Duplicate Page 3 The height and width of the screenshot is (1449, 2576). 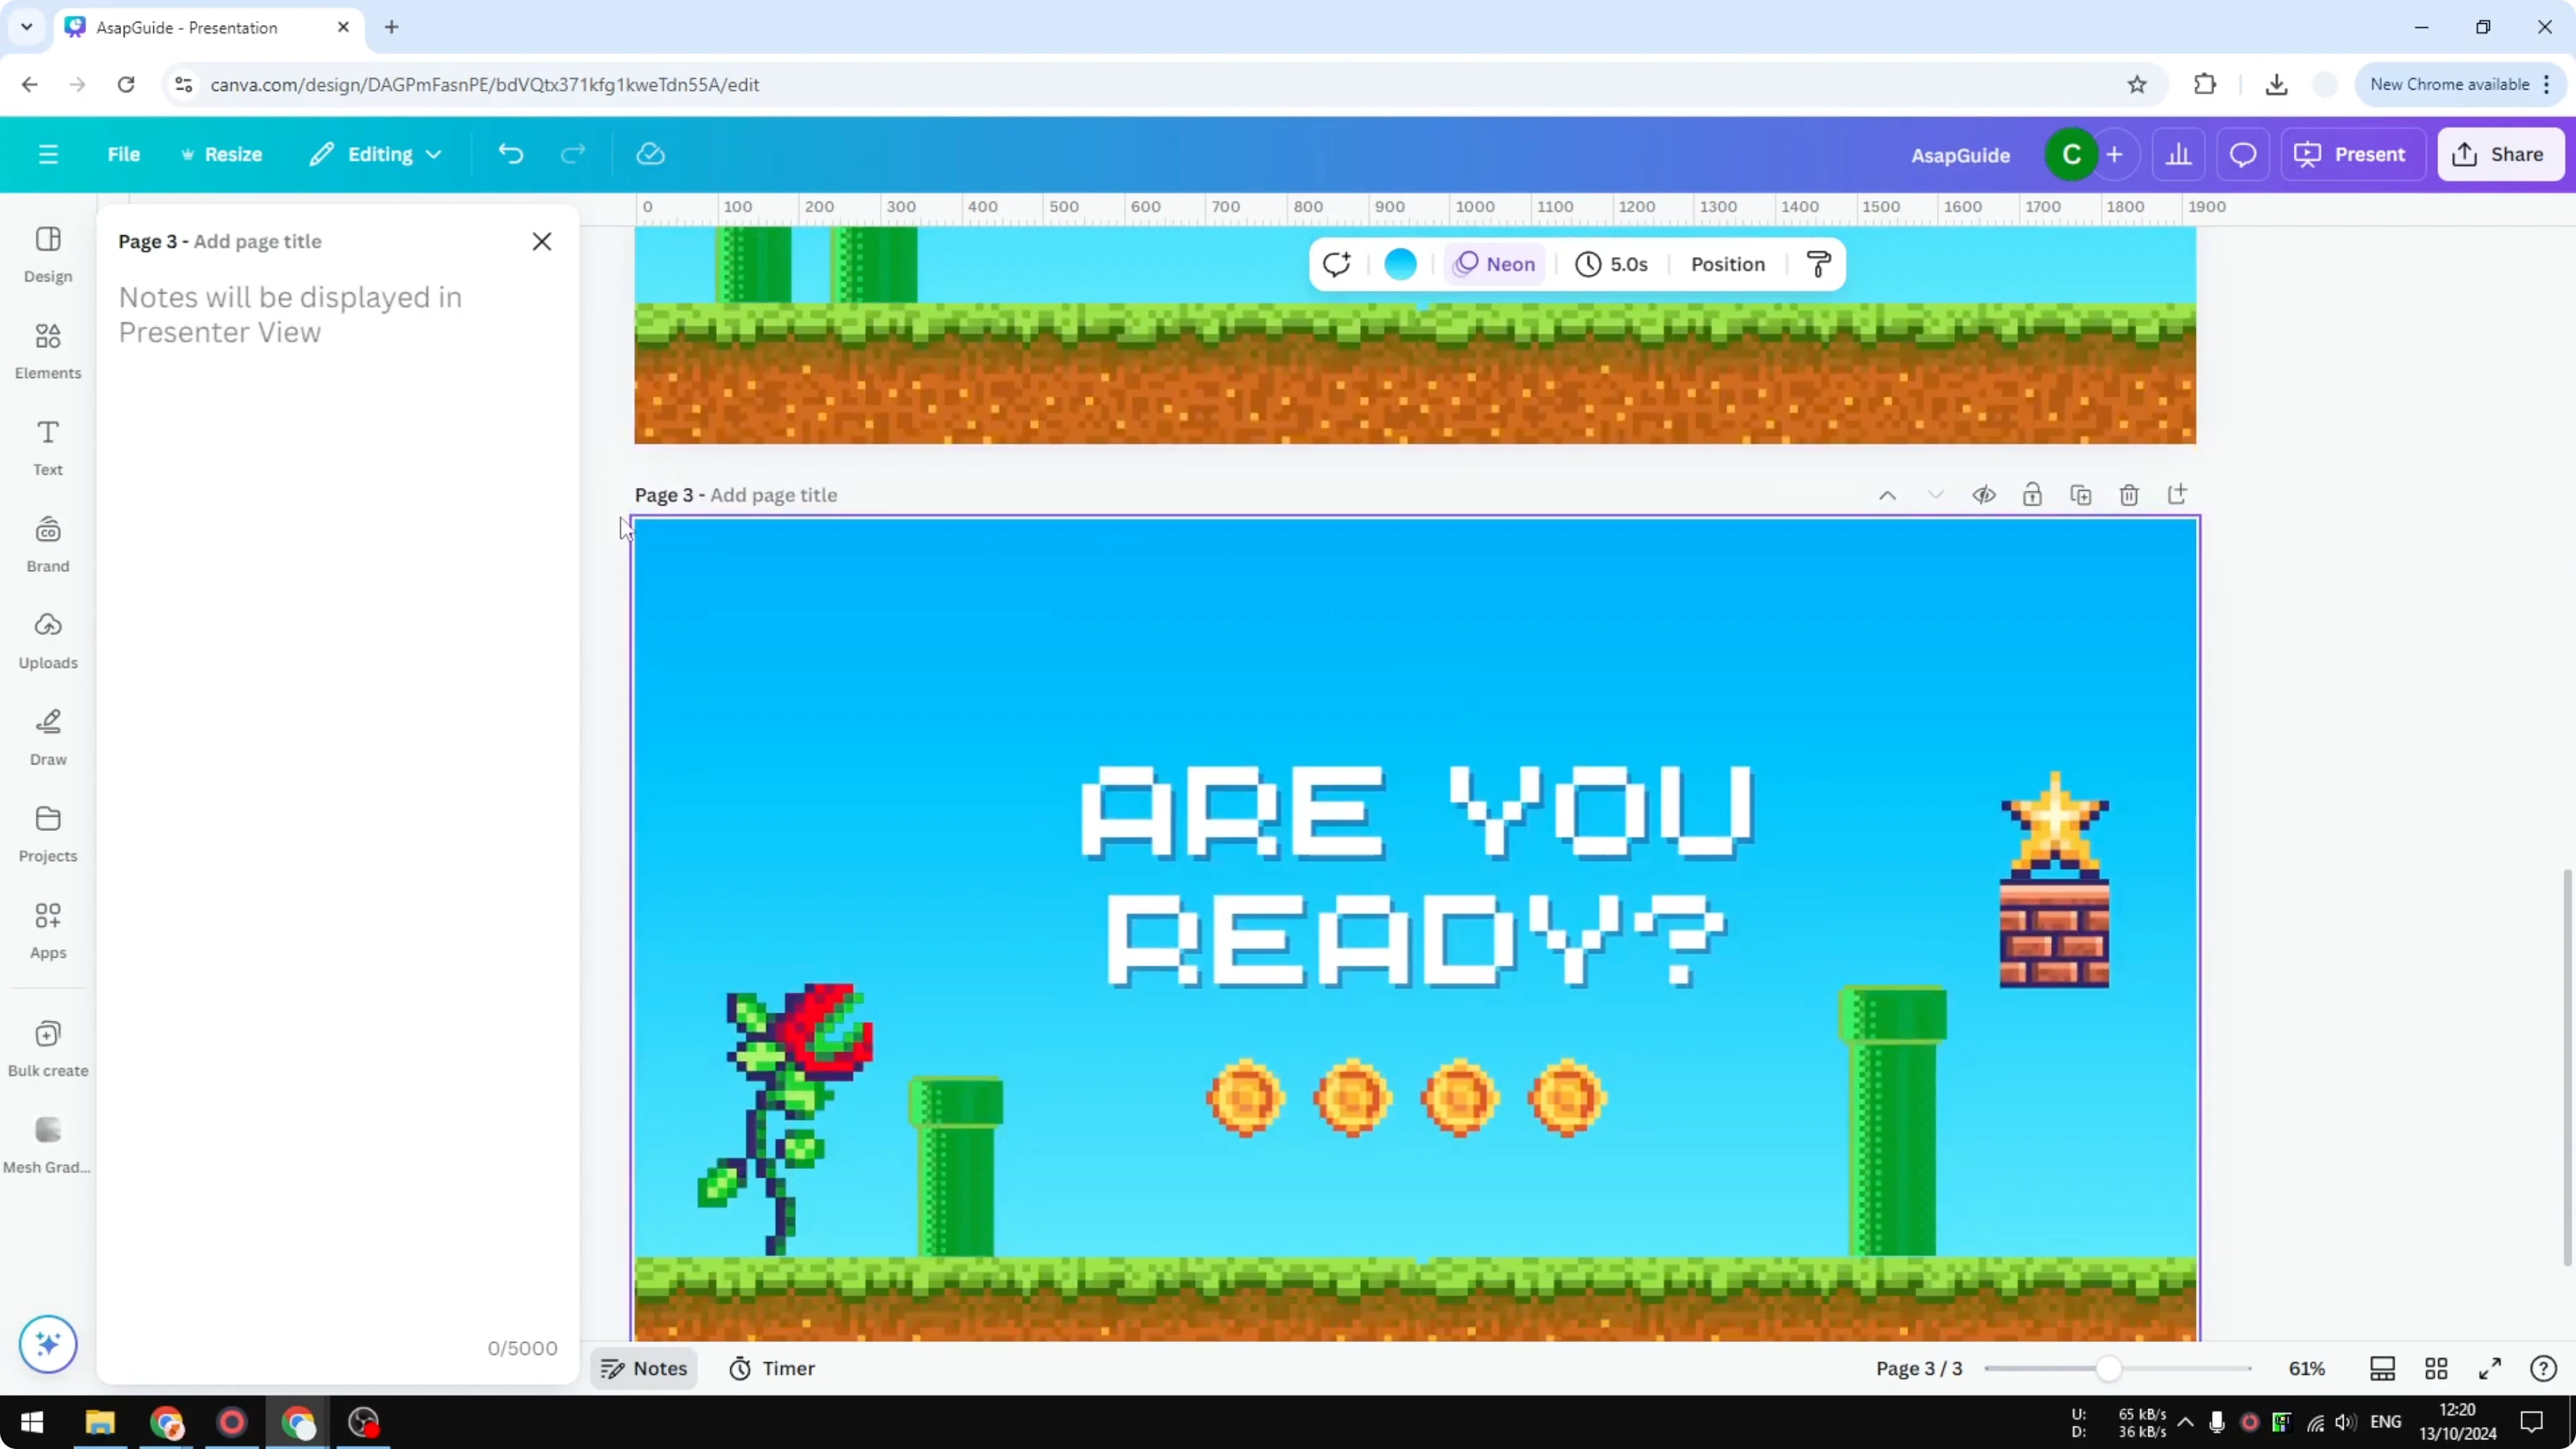point(2081,495)
